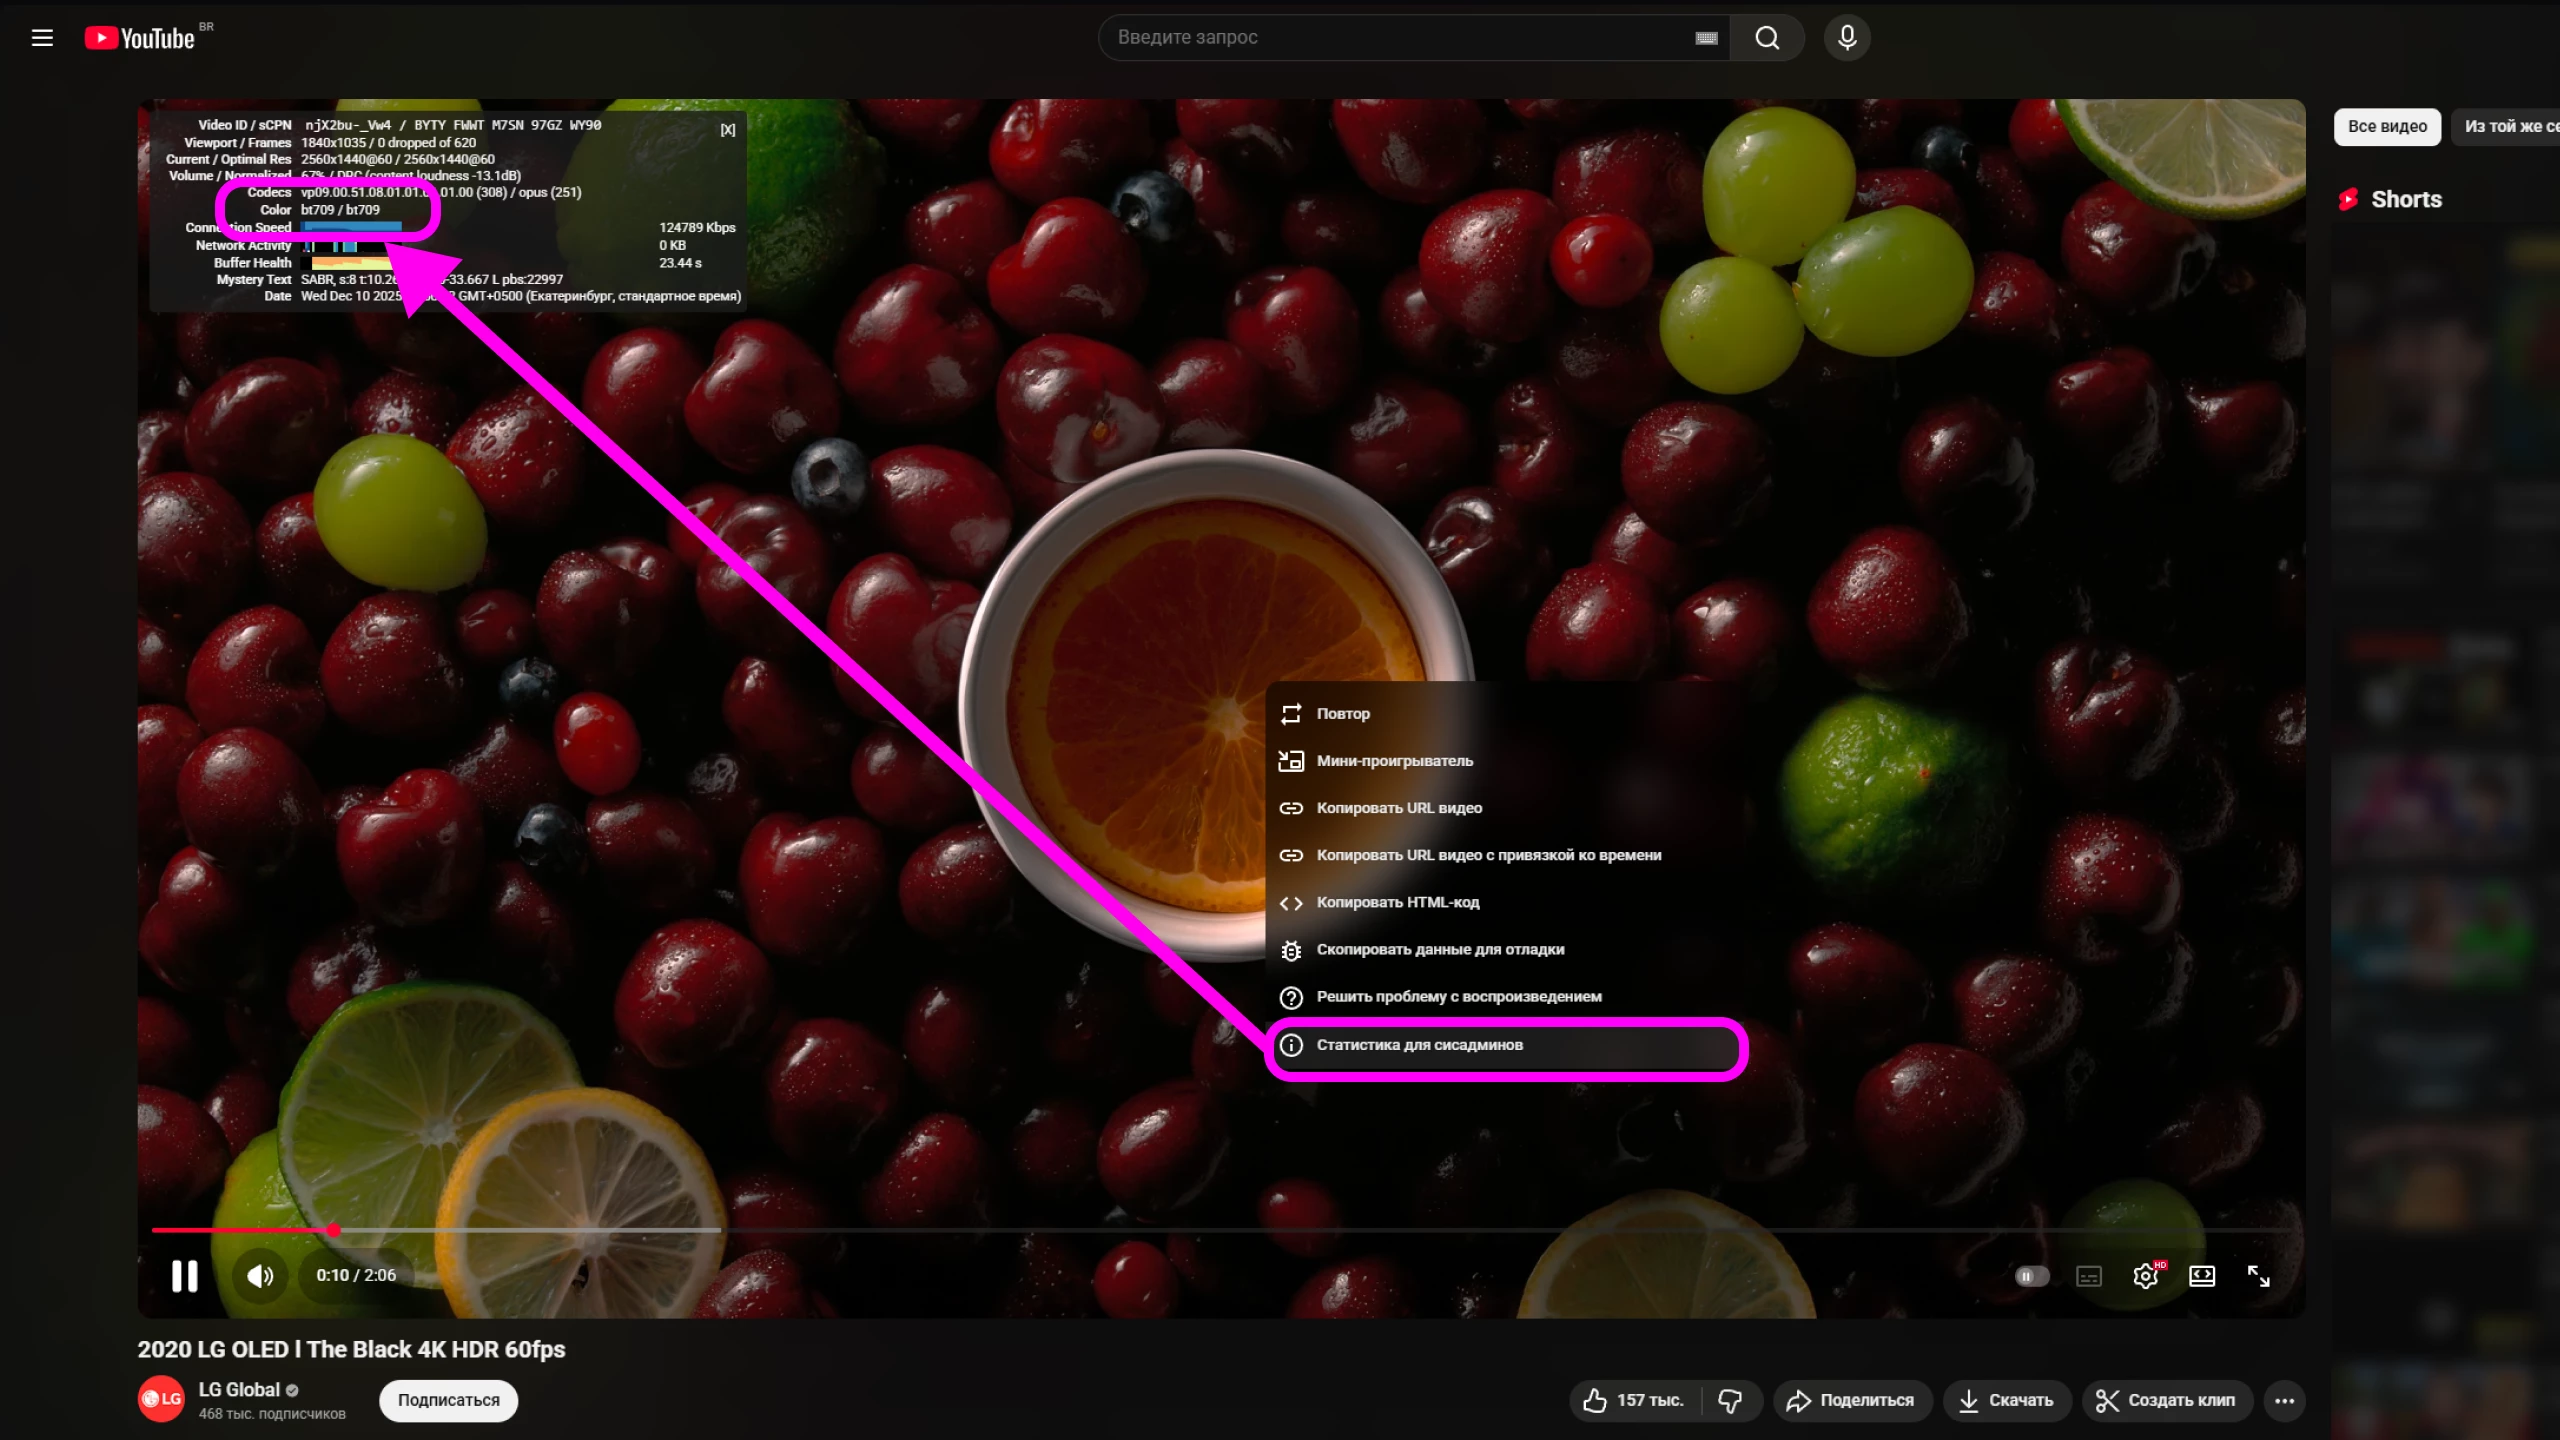The height and width of the screenshot is (1440, 2560).
Task: Pause the video playback
Action: point(185,1276)
